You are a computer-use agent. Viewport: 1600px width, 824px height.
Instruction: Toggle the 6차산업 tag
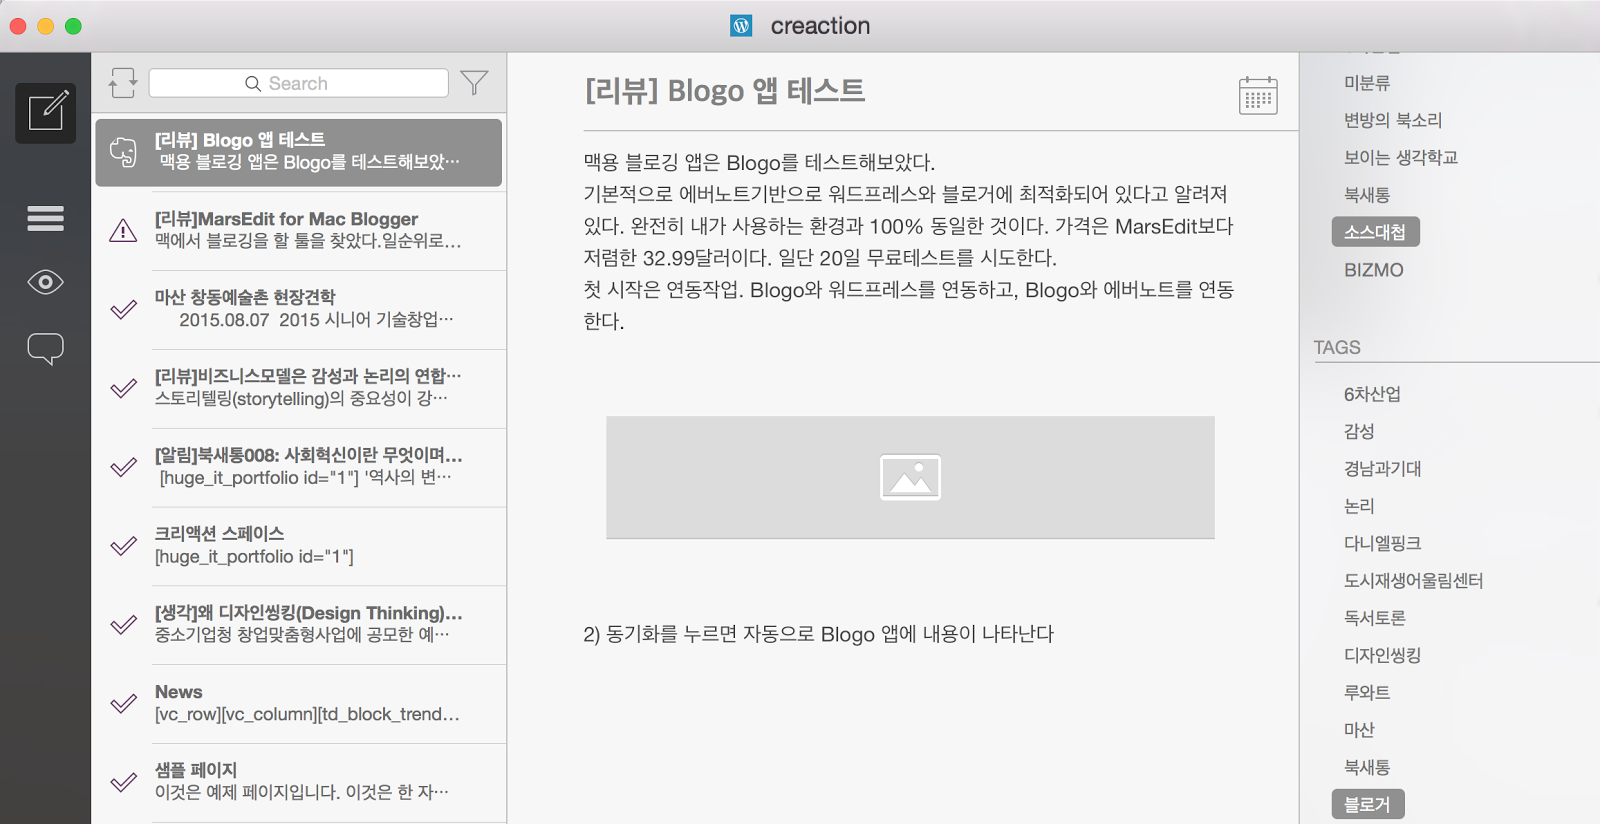point(1372,394)
